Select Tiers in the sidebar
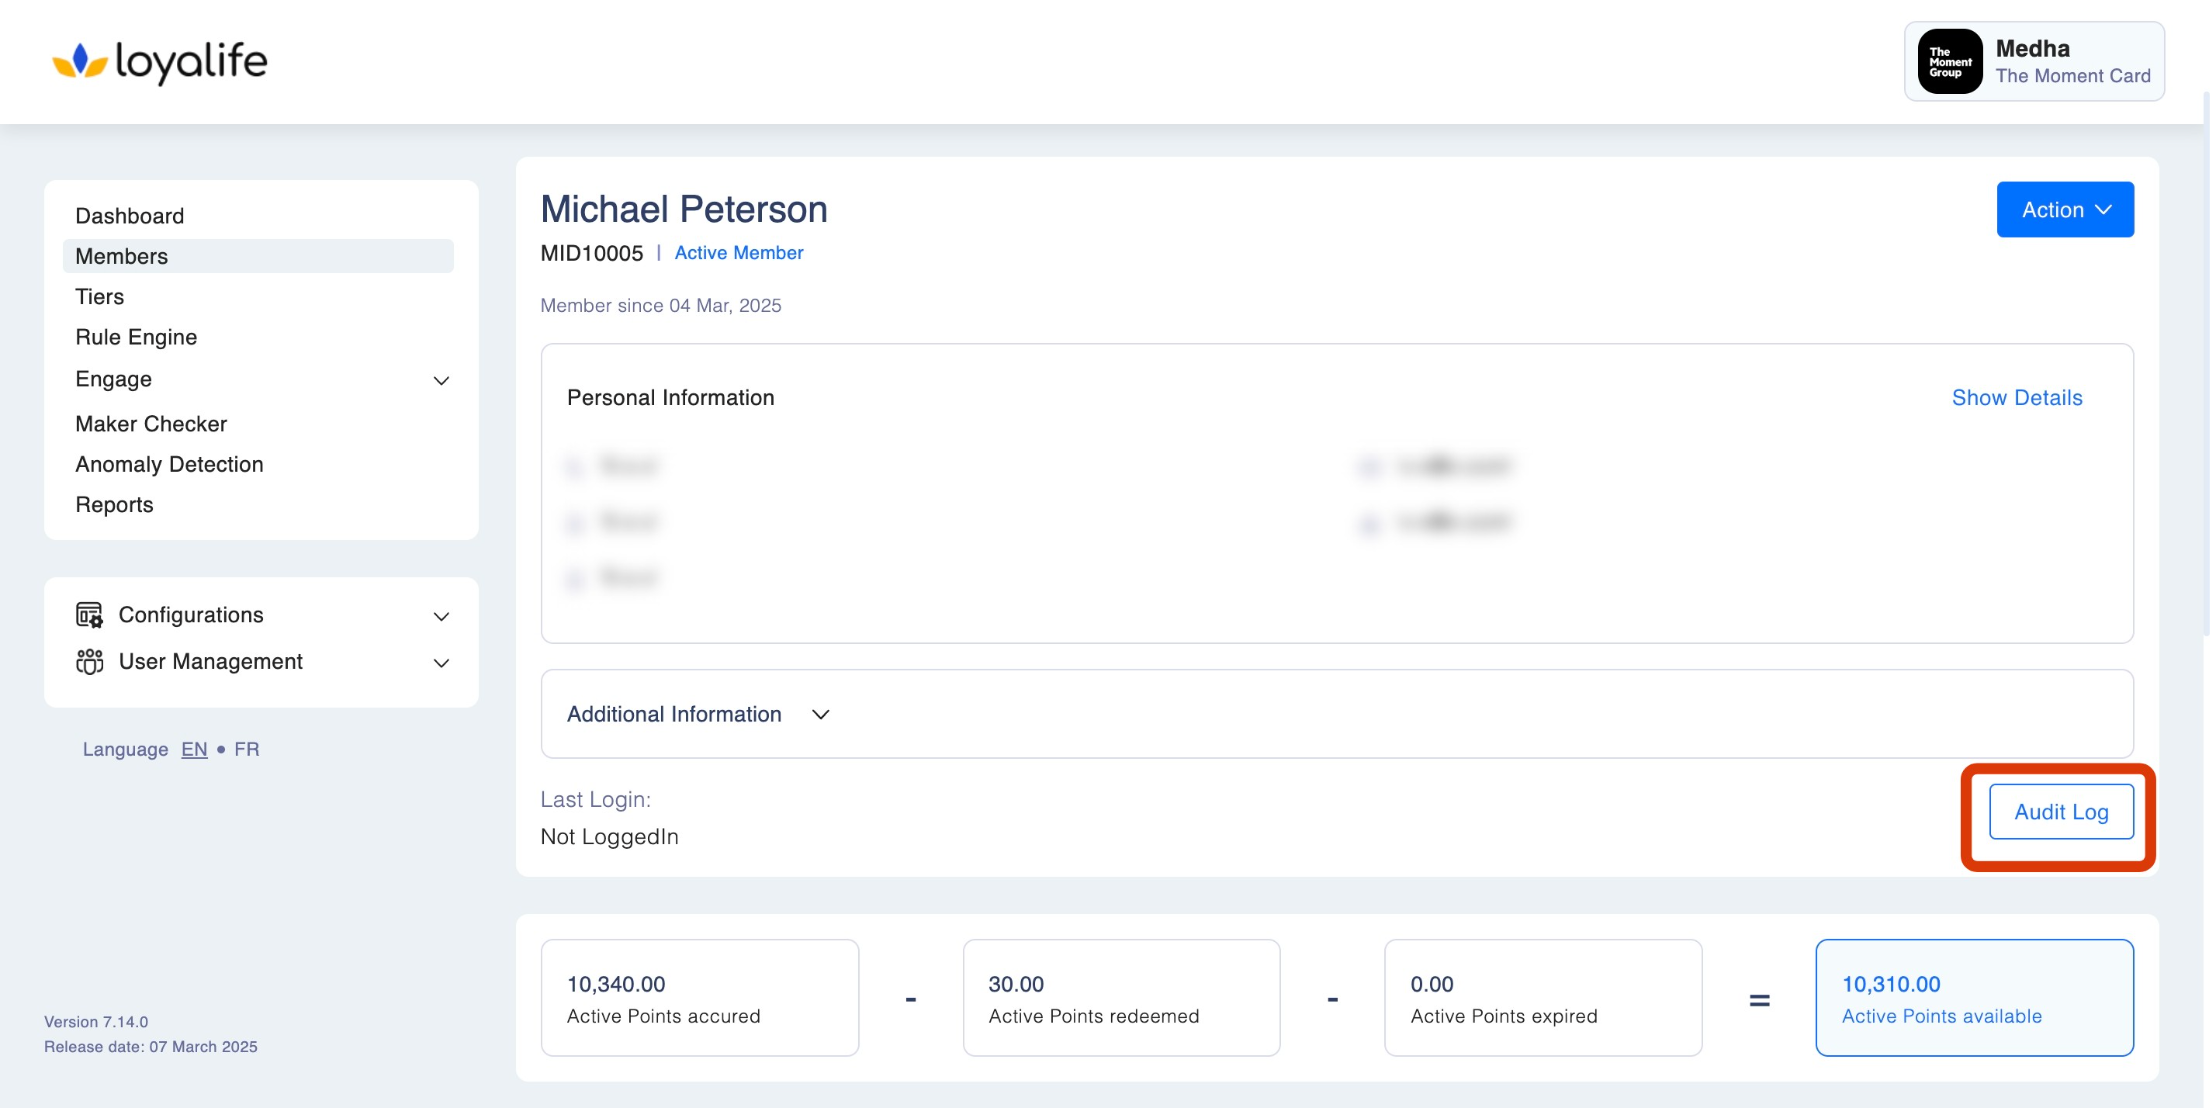Screen dimensions: 2210x1108 [100, 297]
